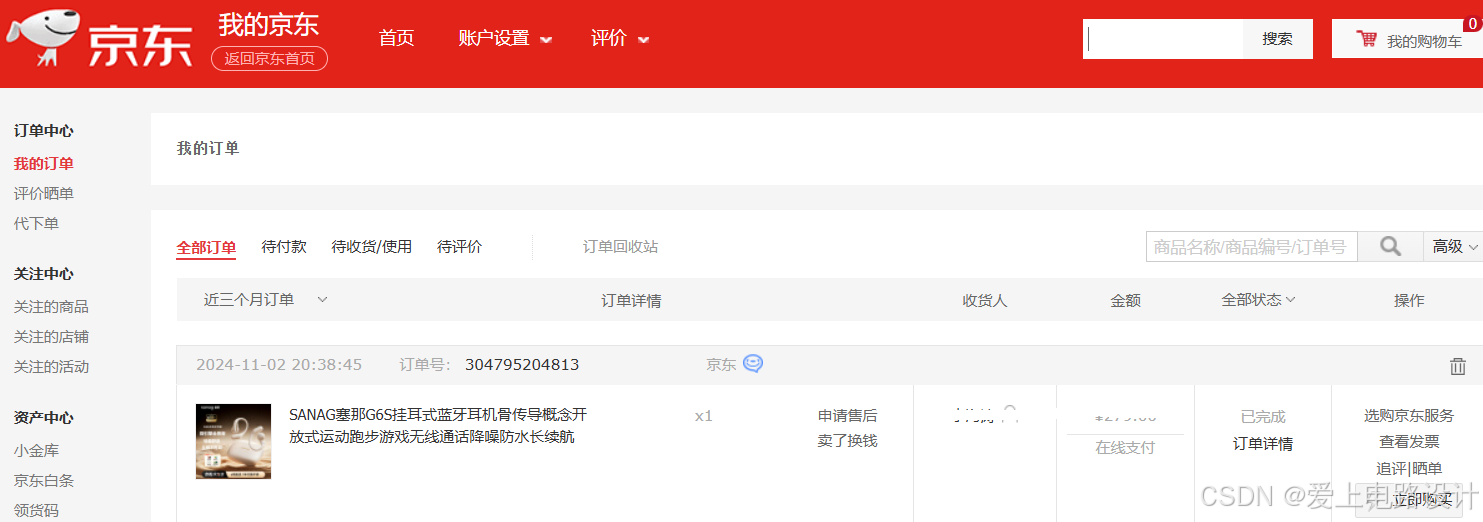Click the 已完成 order status text
Viewport: 1483px width, 522px height.
[1263, 416]
